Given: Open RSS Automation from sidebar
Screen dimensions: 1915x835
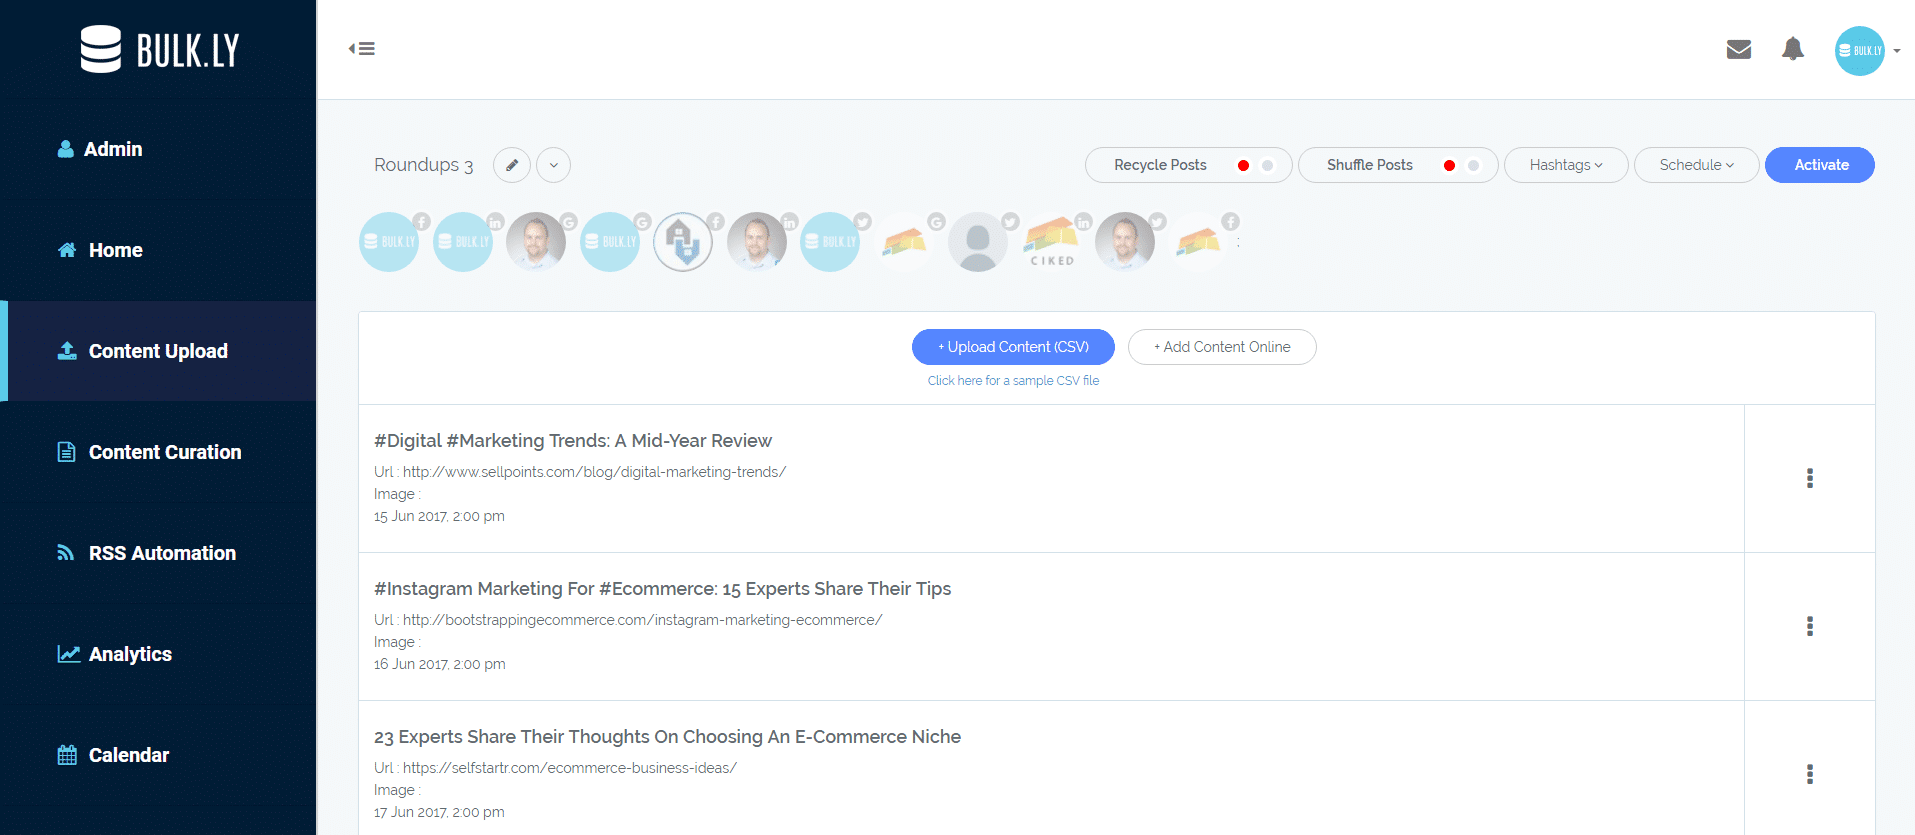Looking at the screenshot, I should (x=162, y=553).
